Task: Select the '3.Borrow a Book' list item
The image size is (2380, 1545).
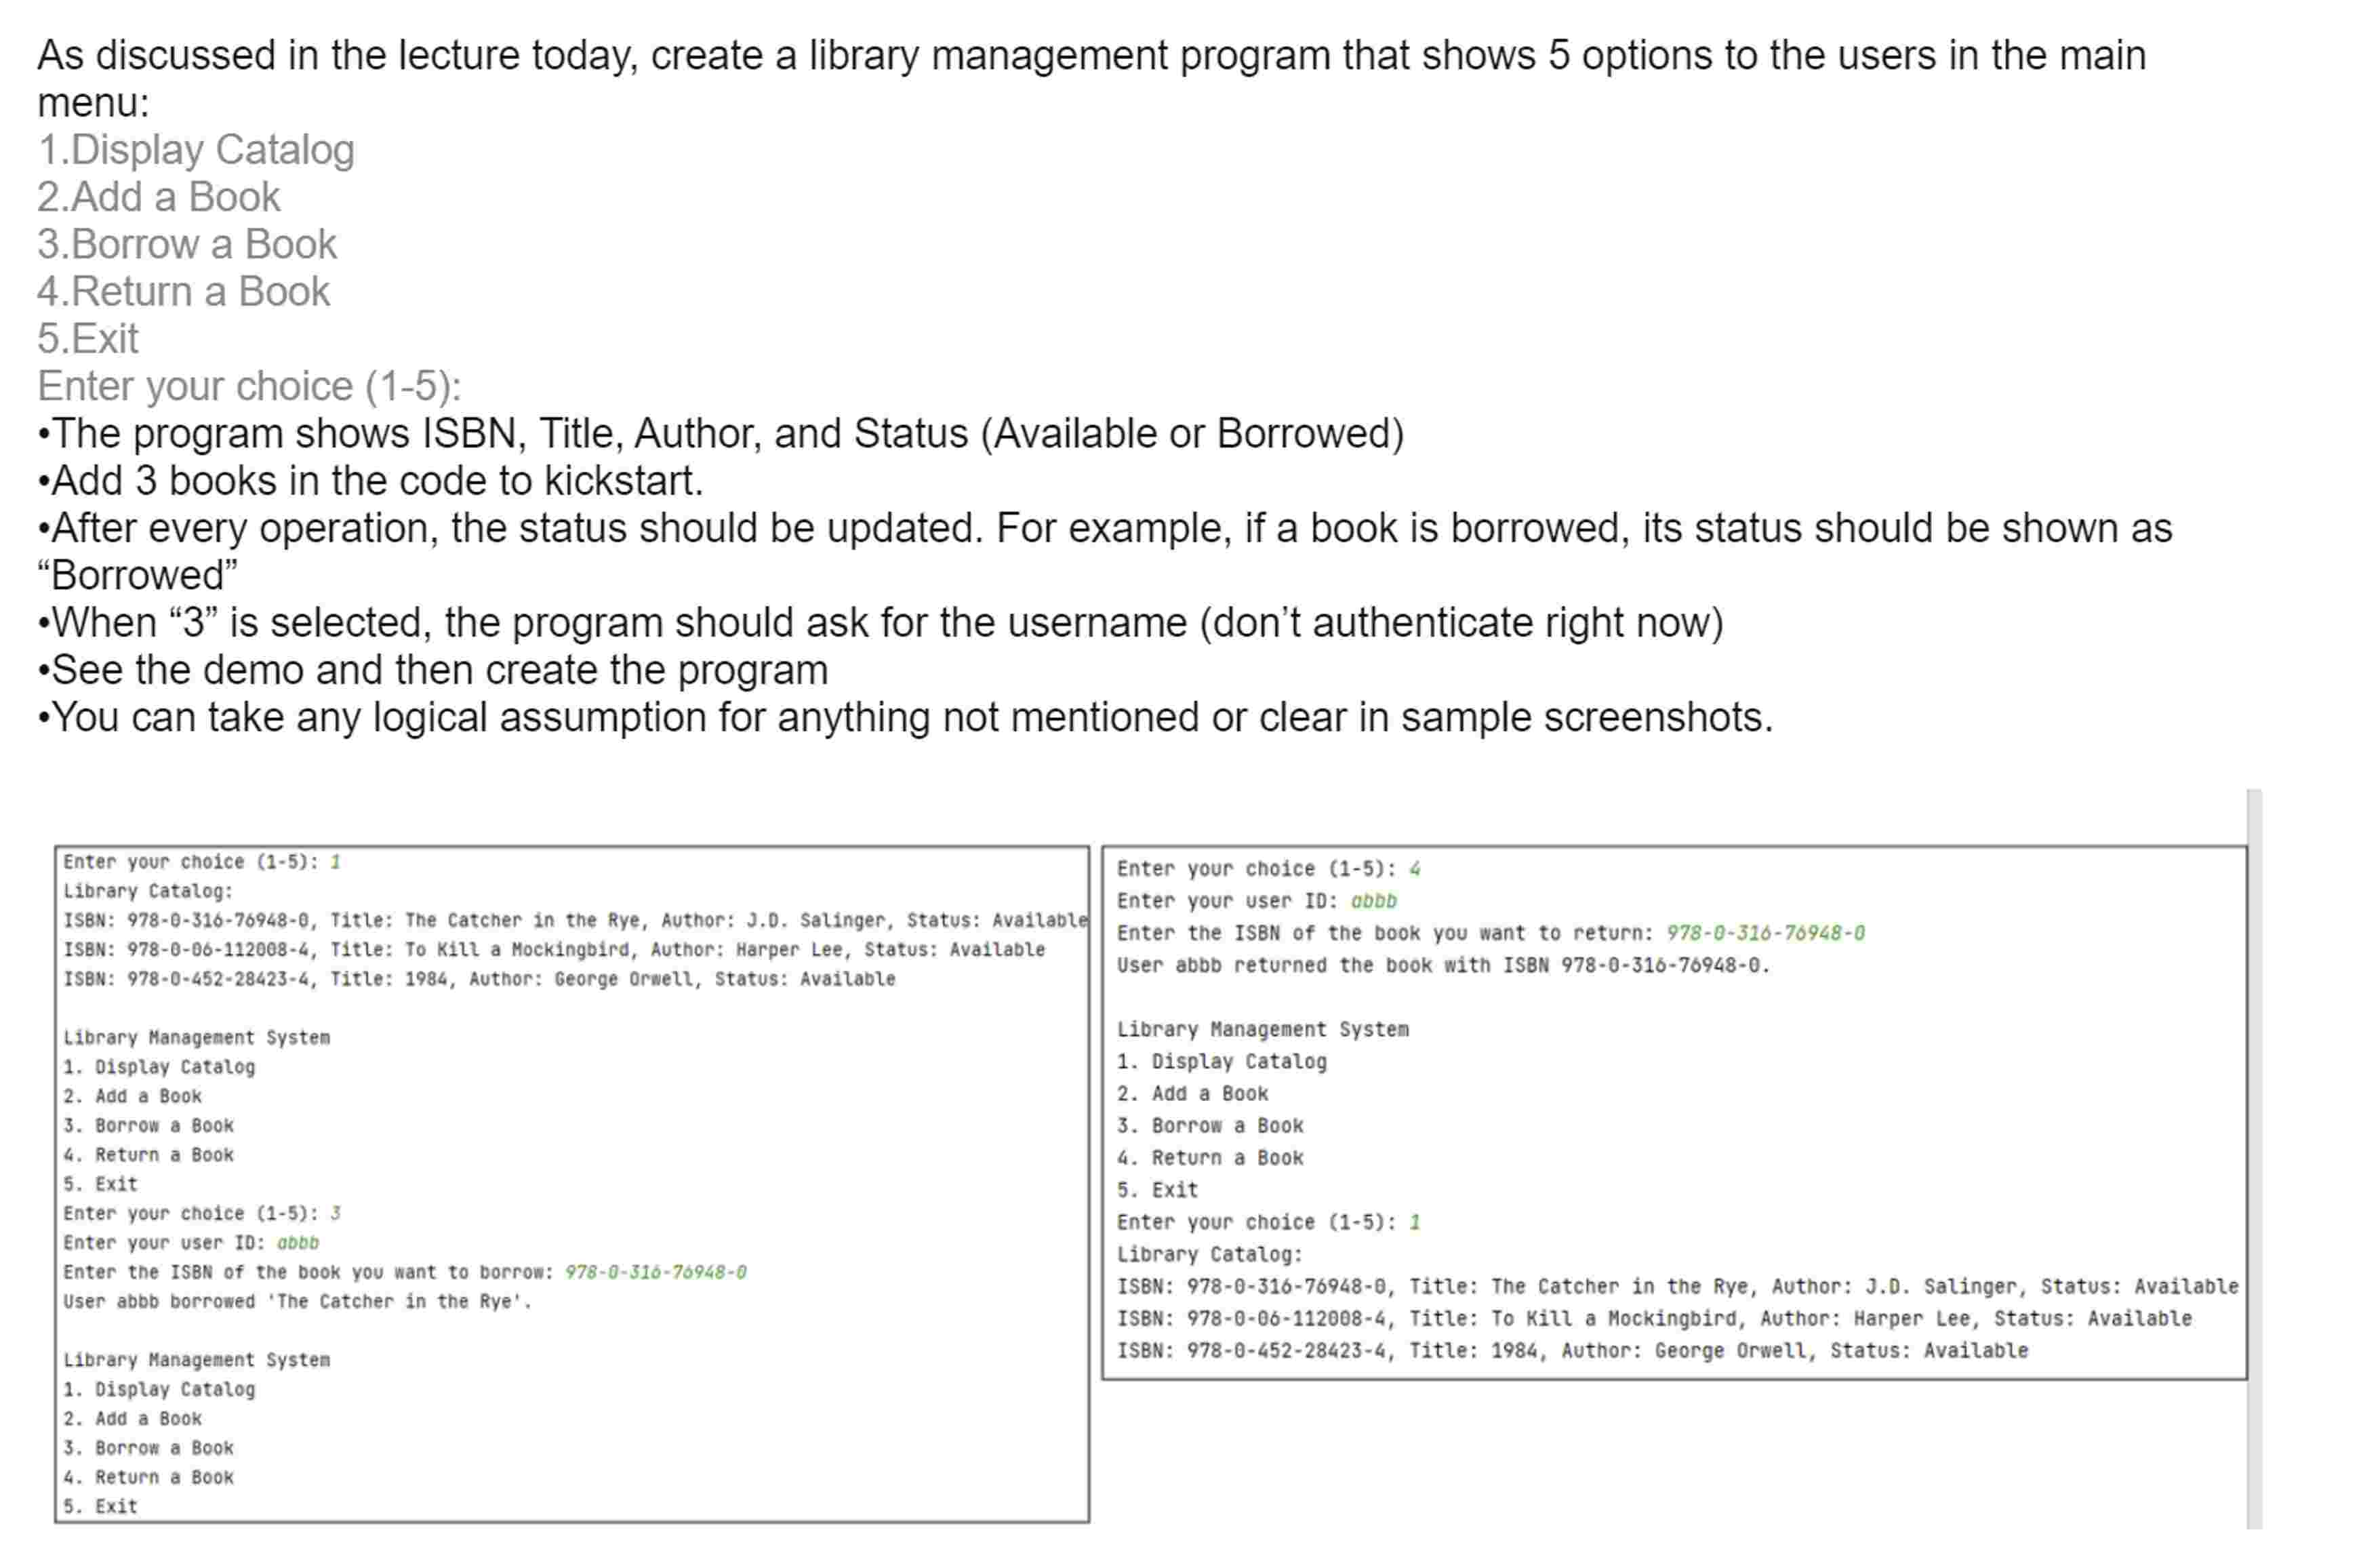Action: (187, 244)
